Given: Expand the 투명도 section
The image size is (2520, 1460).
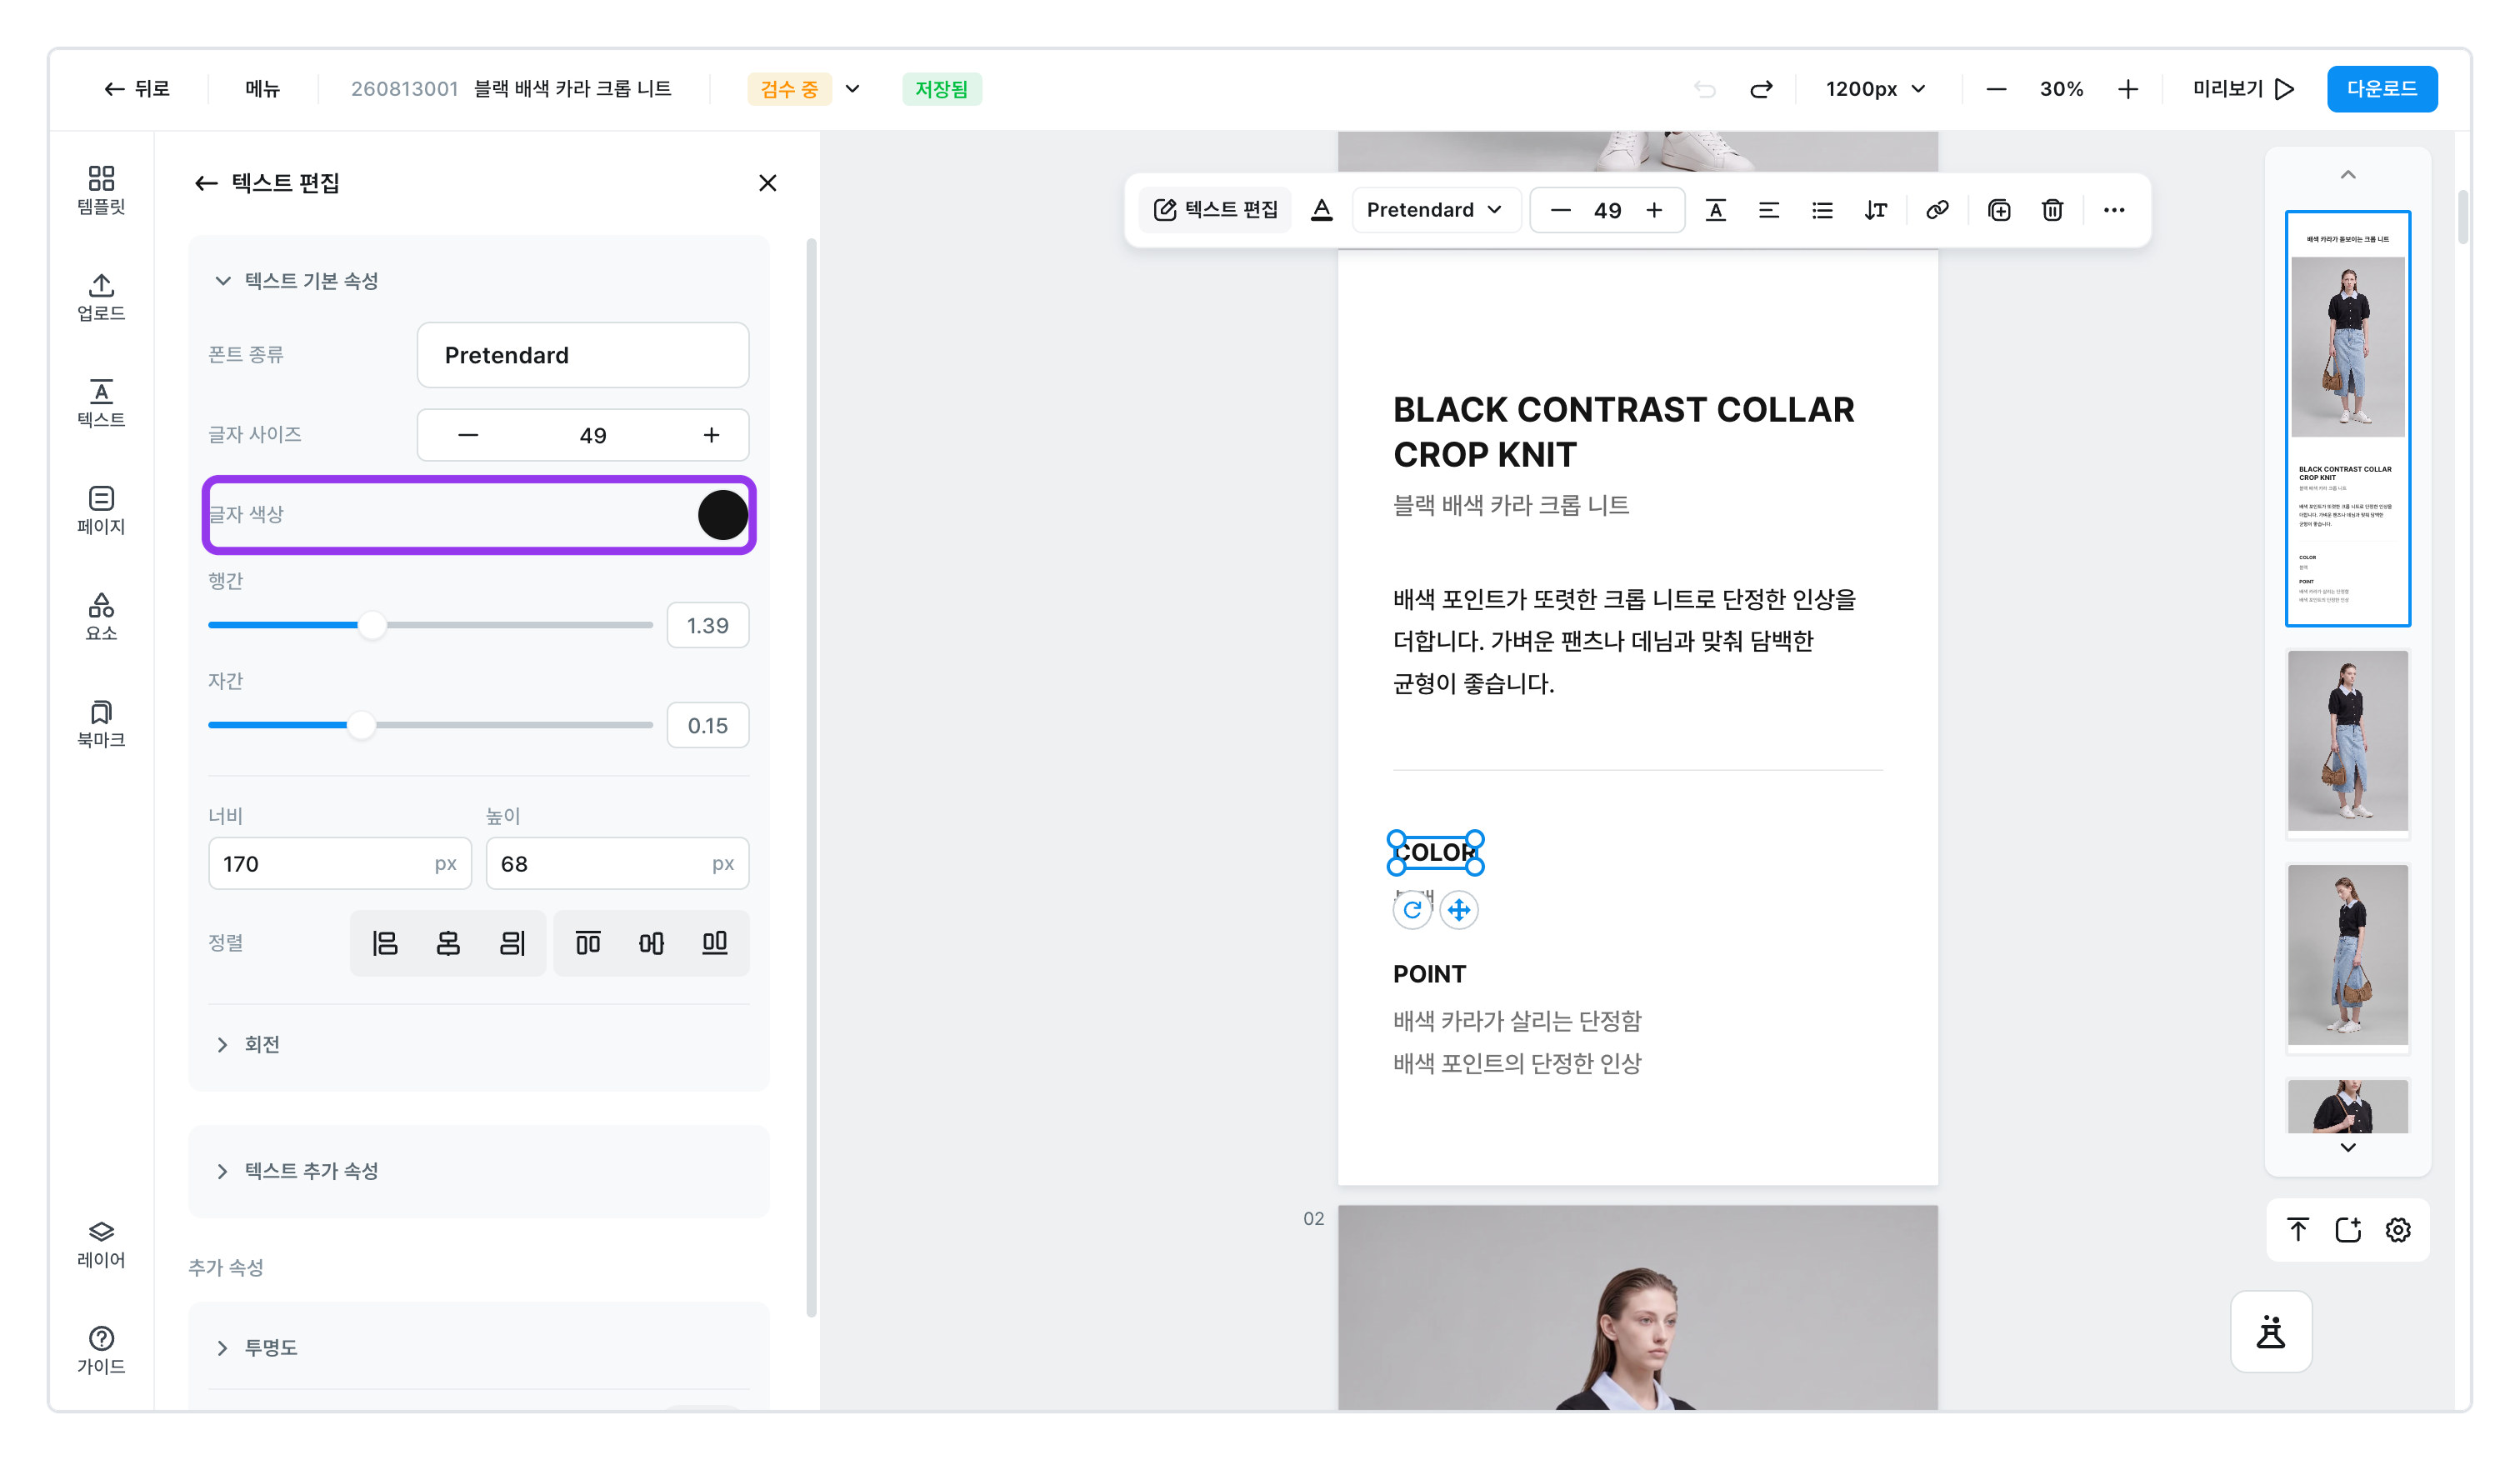Looking at the screenshot, I should point(257,1348).
